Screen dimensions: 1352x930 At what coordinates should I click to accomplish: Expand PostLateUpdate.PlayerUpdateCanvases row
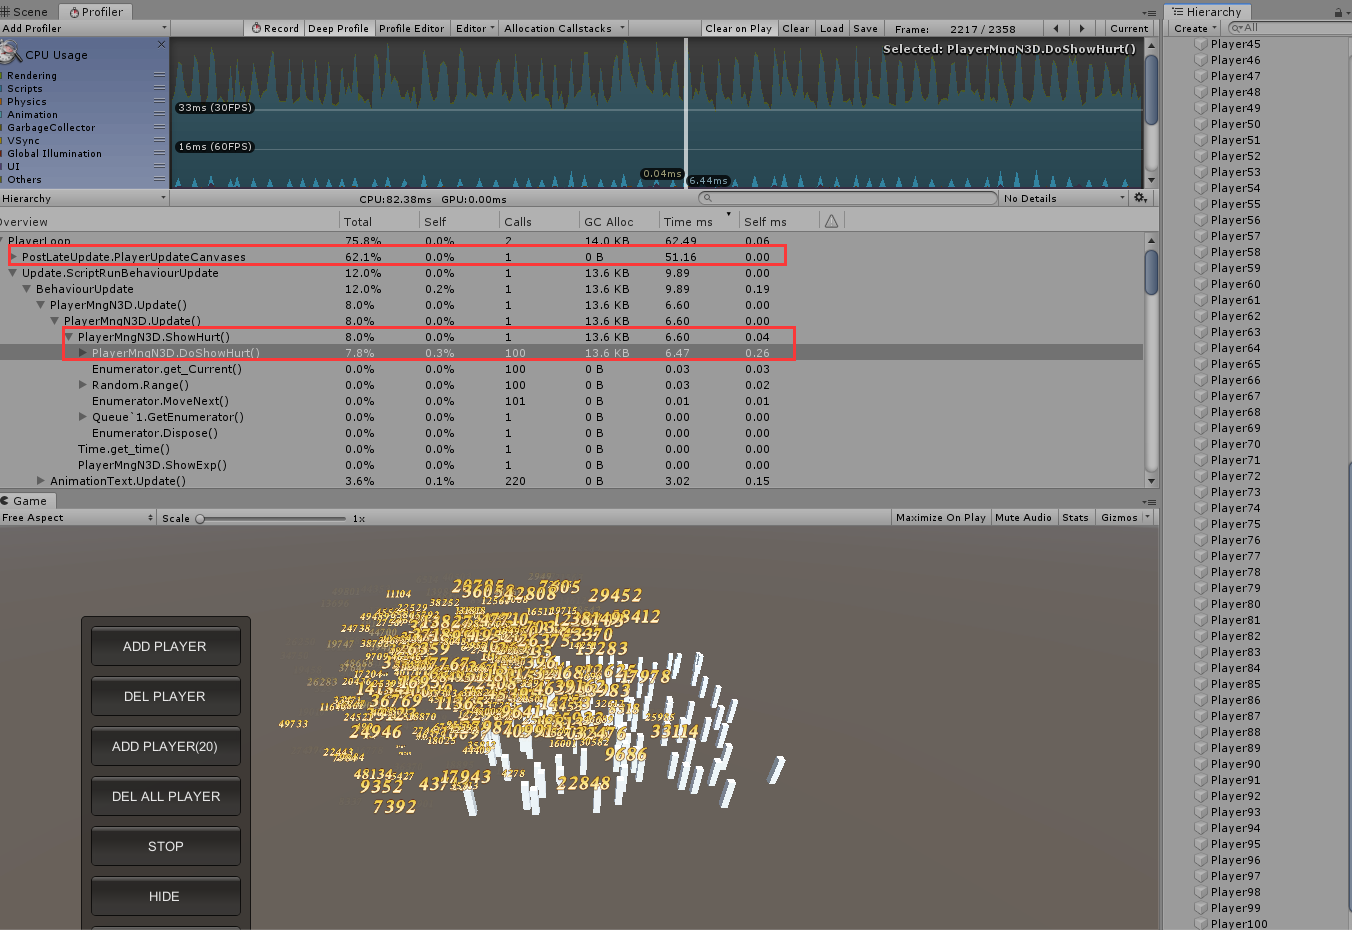tap(14, 257)
